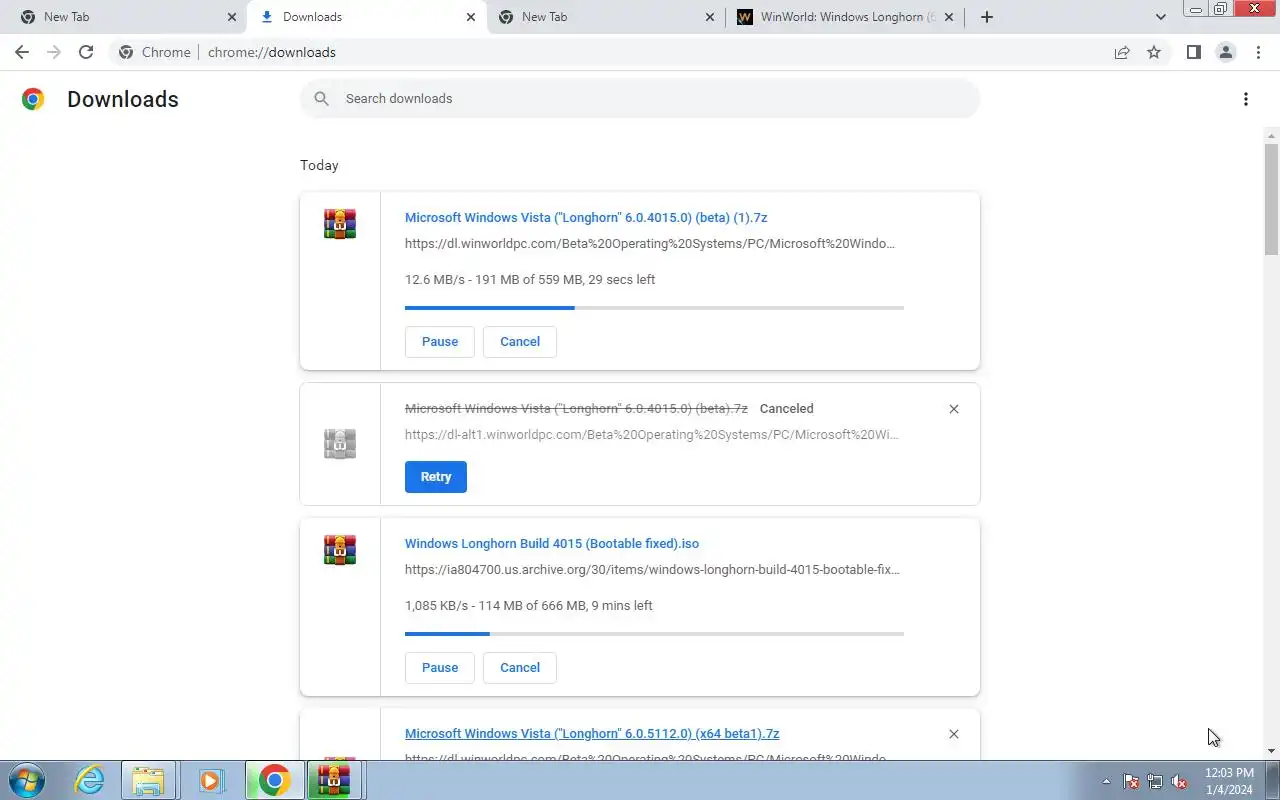Cancel the Longhorn Build 4015 iso download
The width and height of the screenshot is (1280, 800).
point(520,668)
